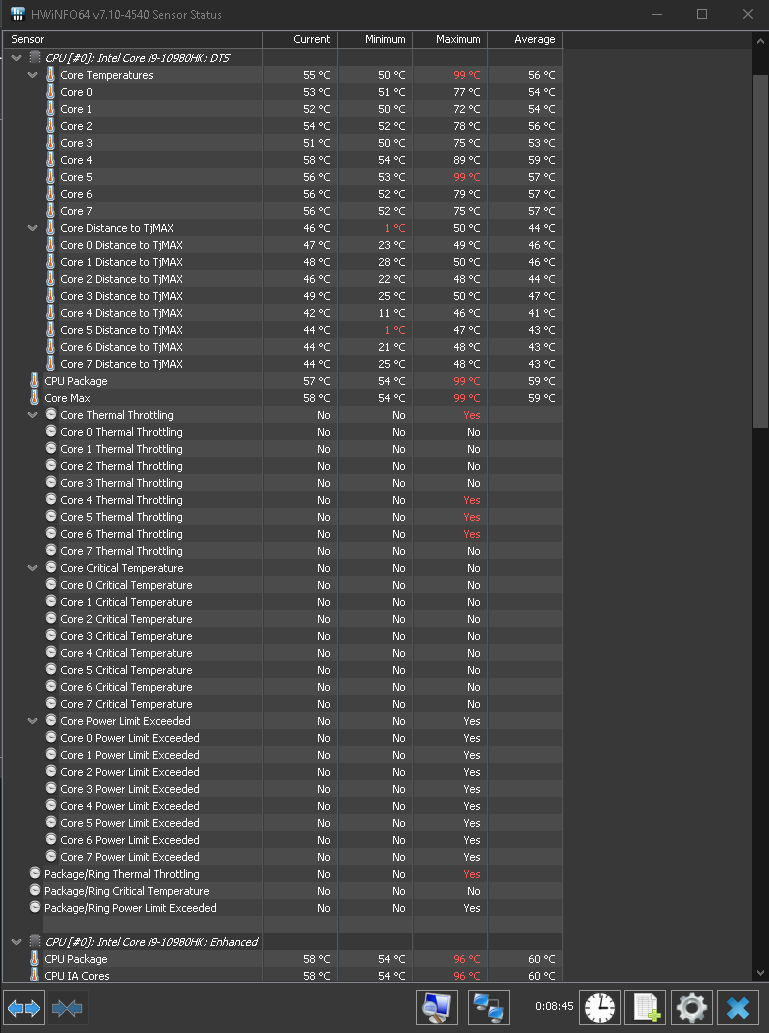769x1033 pixels.
Task: Collapse the Core Thermal Throttling group
Action: [32, 415]
